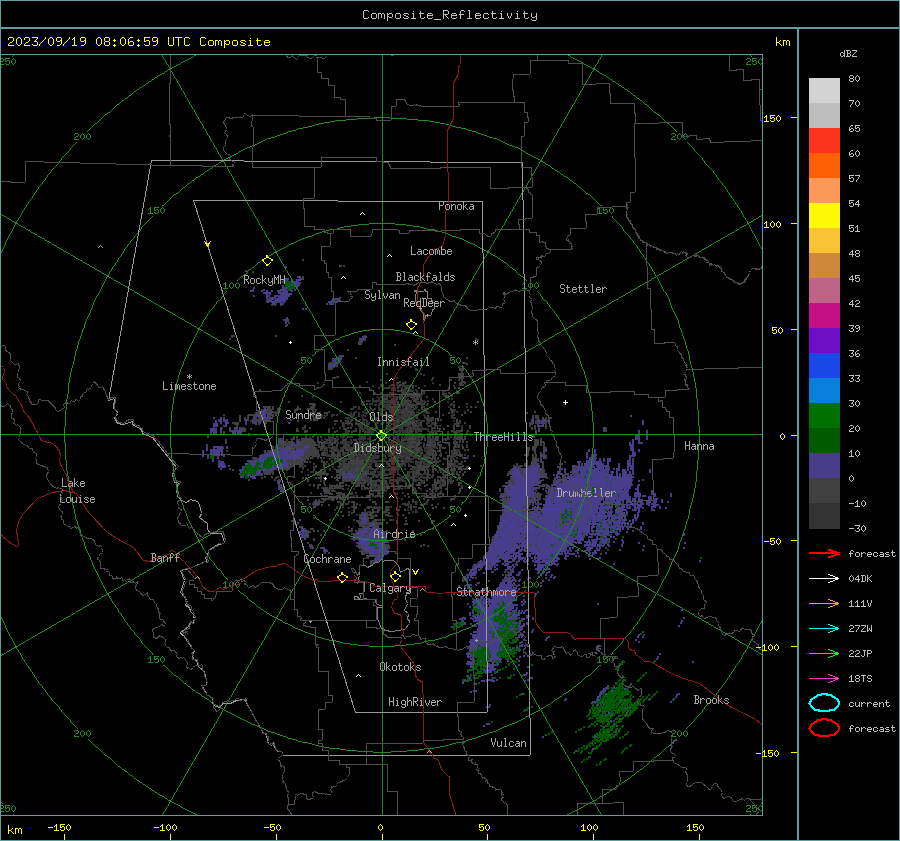Screen dimensions: 900x841
Task: Select the light gray 80-70 dBZ swatch
Action: click(824, 91)
